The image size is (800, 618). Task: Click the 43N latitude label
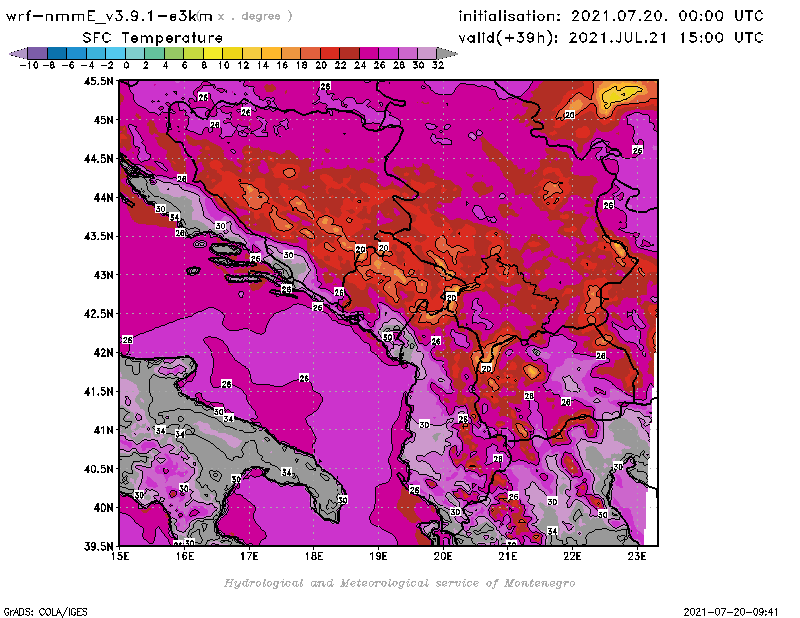[x=103, y=275]
